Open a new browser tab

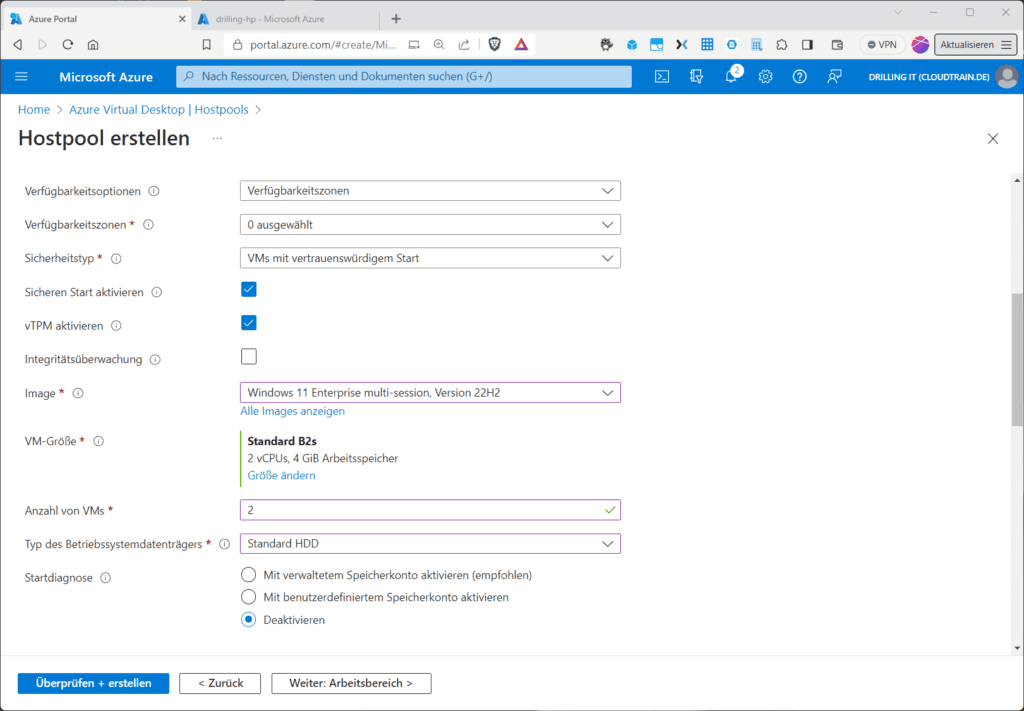(x=396, y=19)
